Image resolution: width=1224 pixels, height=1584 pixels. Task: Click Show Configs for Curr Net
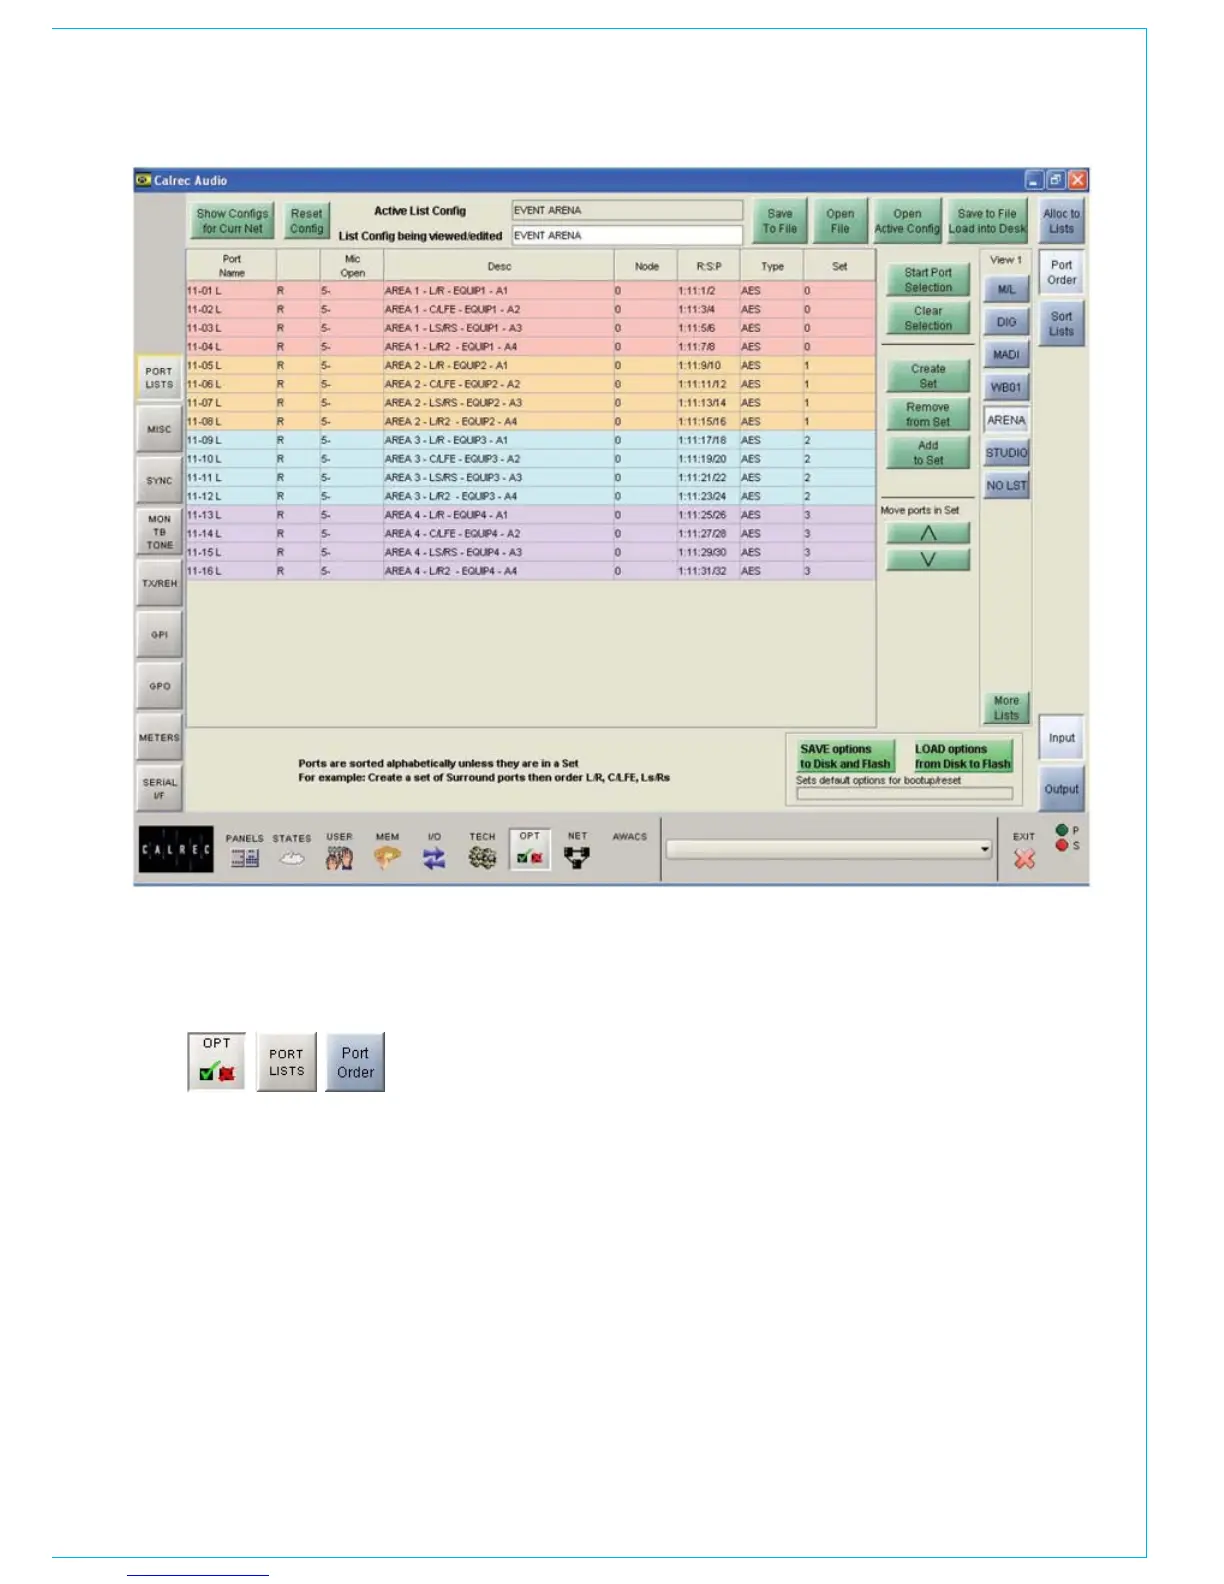click(232, 221)
